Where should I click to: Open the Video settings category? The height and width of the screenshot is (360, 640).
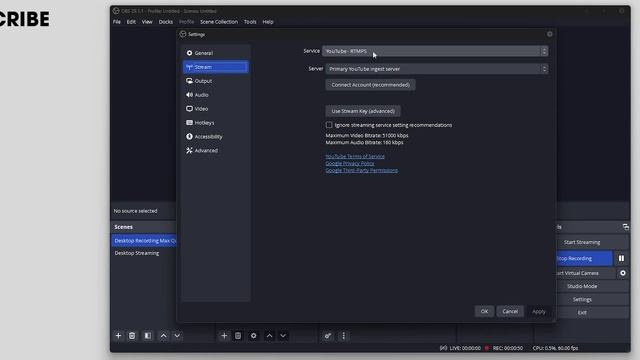(x=216, y=109)
